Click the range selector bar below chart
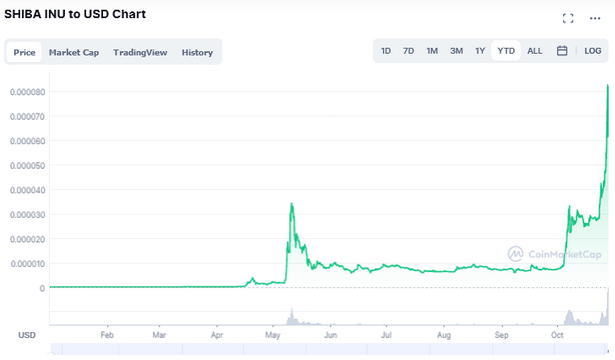 tap(329, 349)
